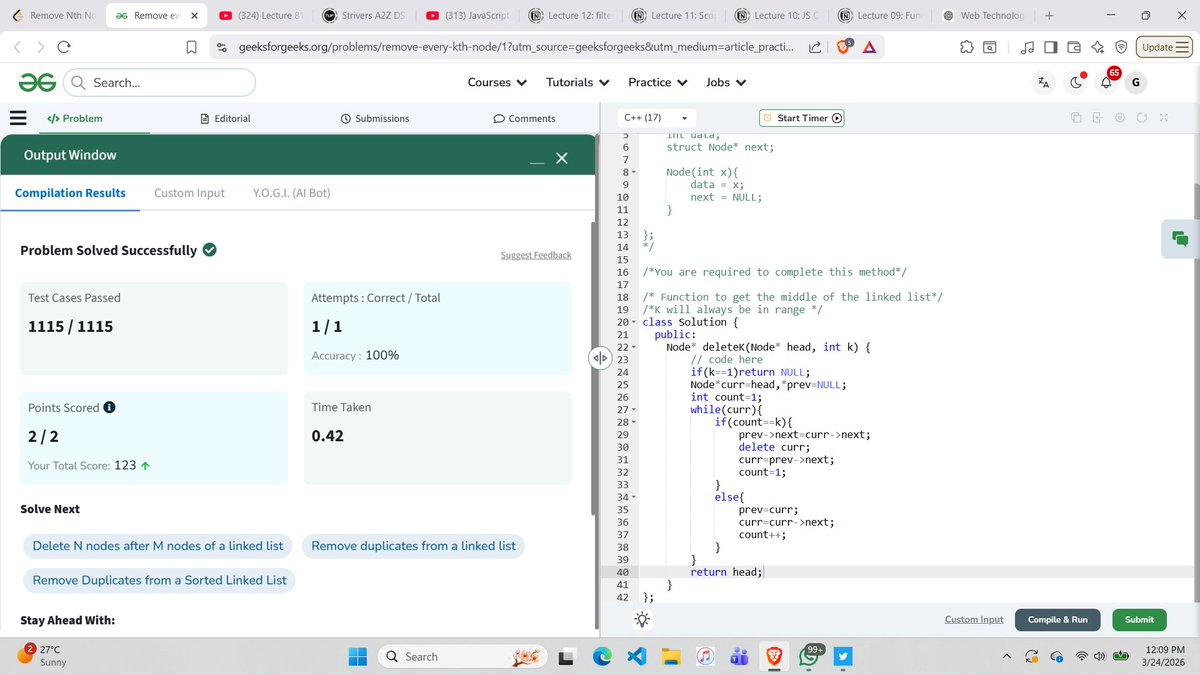Close the Output Window panel
Image resolution: width=1200 pixels, height=675 pixels.
point(561,158)
